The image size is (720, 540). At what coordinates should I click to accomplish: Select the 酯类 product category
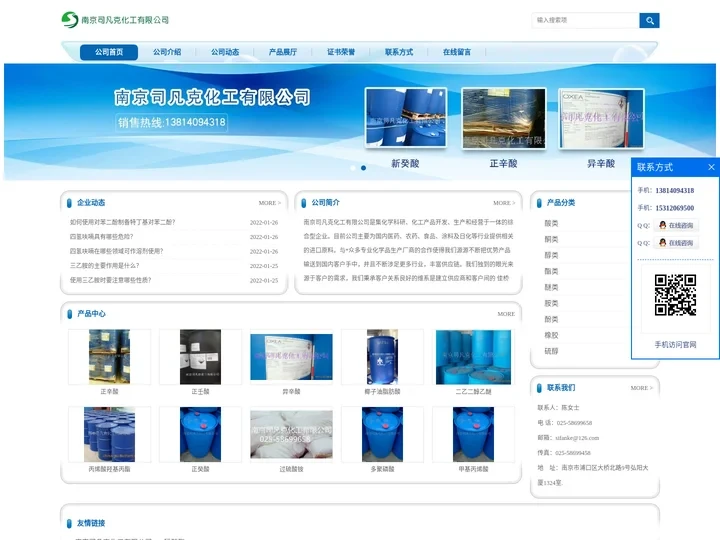tap(551, 271)
